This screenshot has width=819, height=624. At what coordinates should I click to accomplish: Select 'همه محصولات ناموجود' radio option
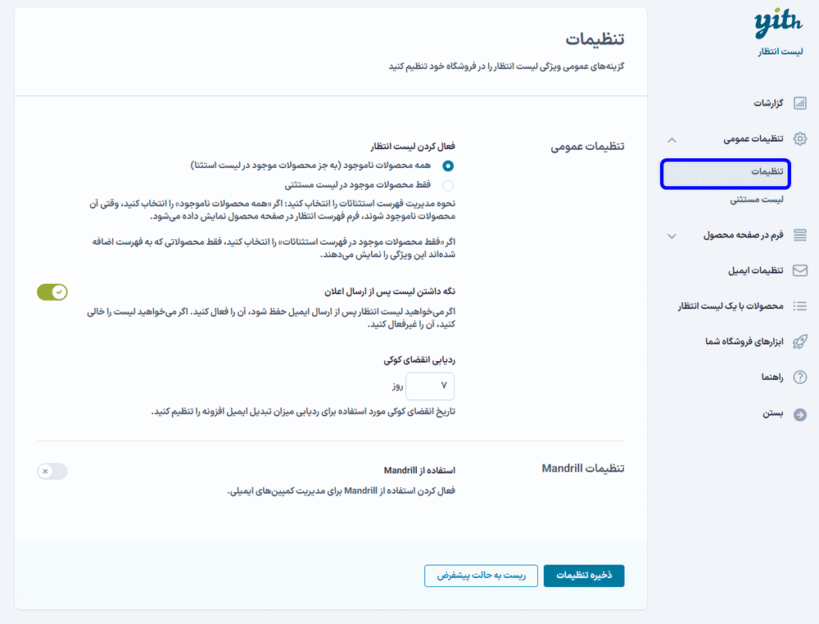pyautogui.click(x=448, y=166)
